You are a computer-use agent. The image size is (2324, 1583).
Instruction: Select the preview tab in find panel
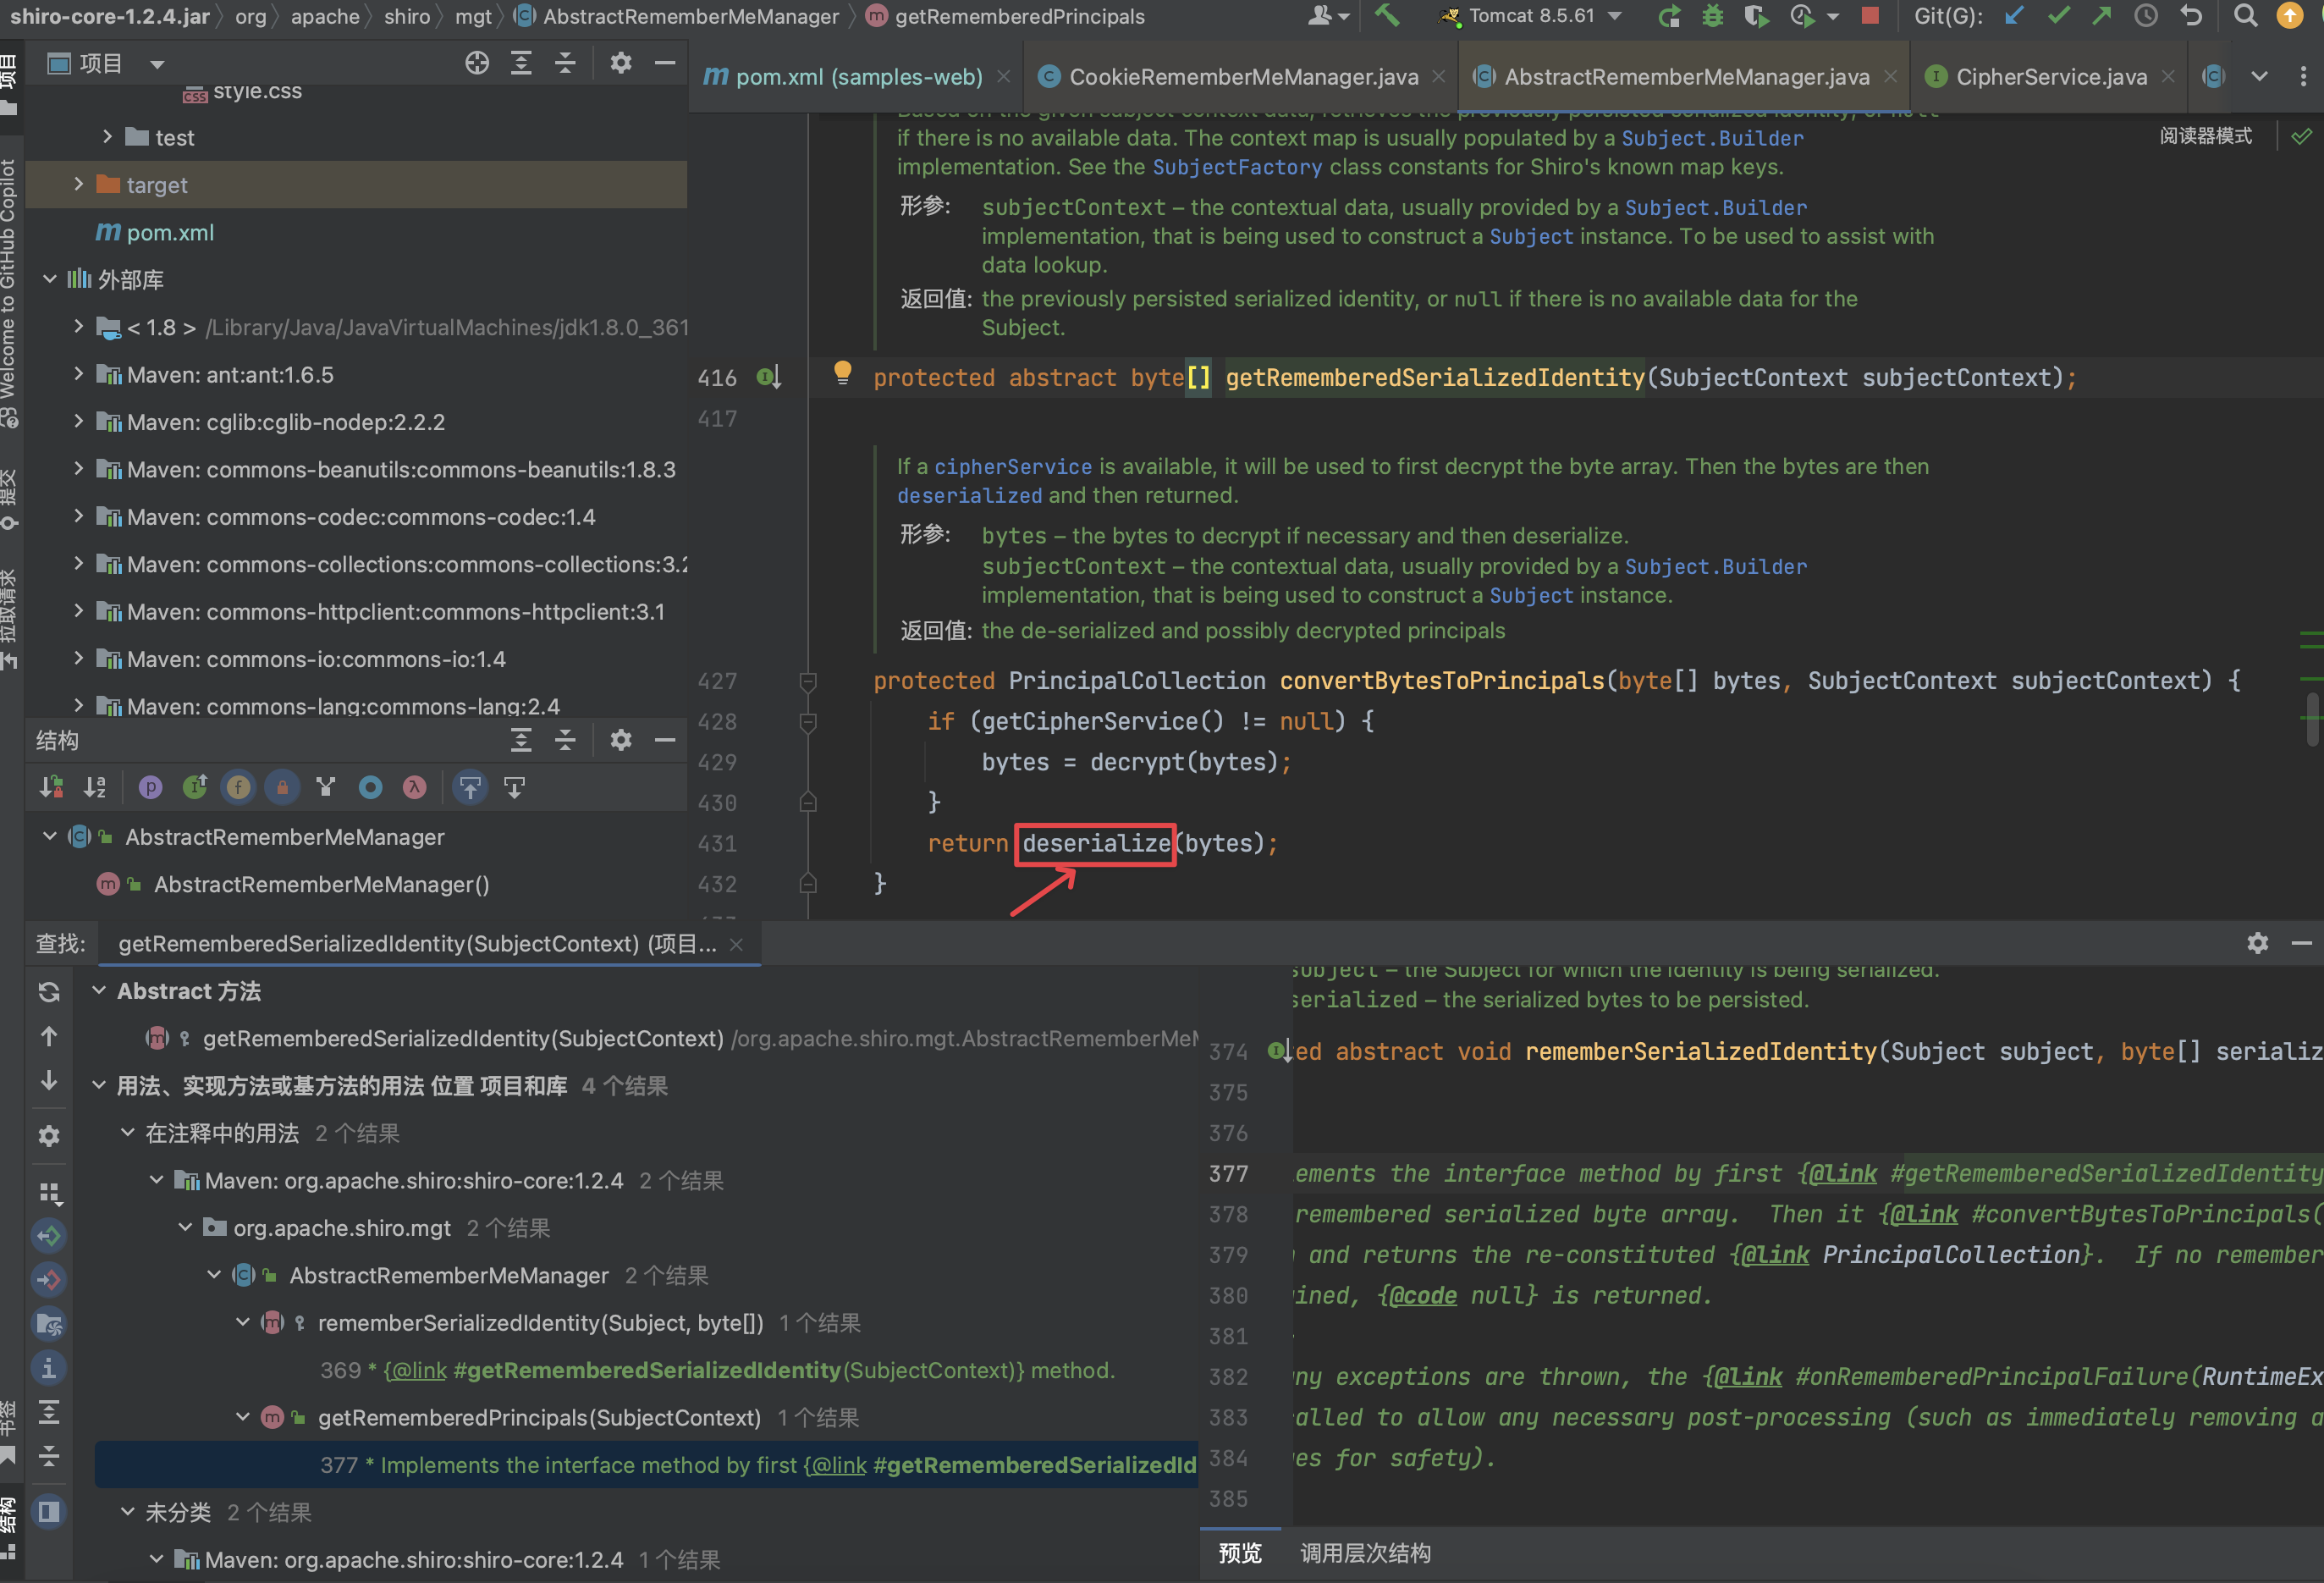[1239, 1553]
